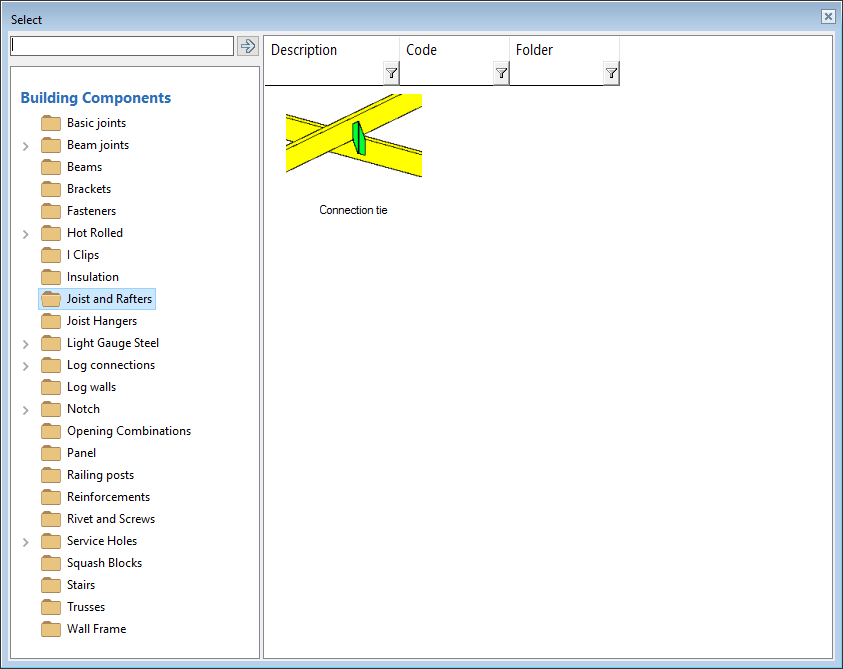Expand the Service Holes folder
Screen dimensions: 843x669
tap(26, 542)
